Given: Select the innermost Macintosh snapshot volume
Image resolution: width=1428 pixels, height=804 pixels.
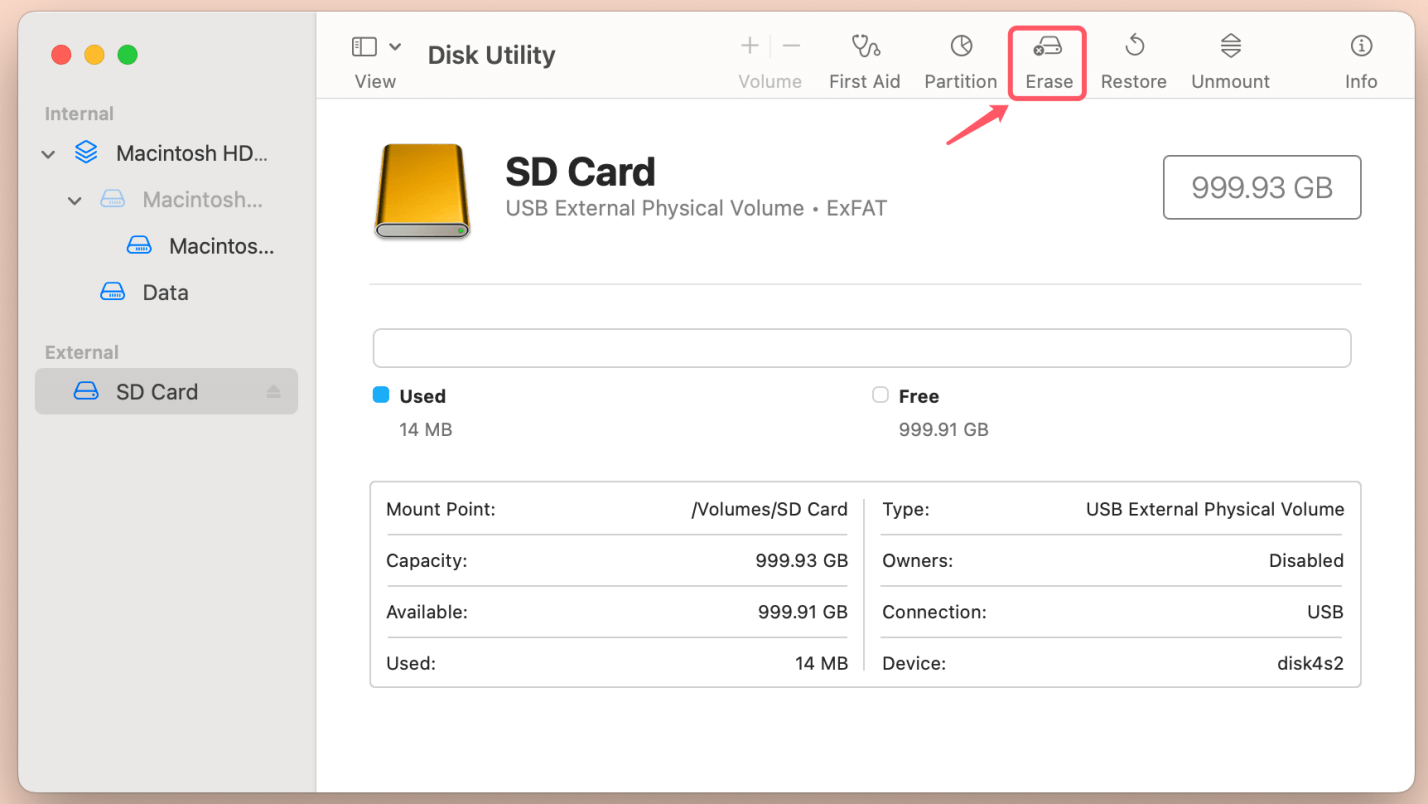Looking at the screenshot, I should (220, 246).
